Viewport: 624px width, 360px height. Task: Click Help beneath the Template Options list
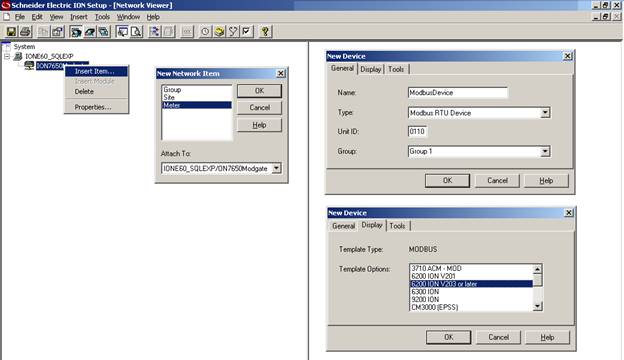pos(547,337)
